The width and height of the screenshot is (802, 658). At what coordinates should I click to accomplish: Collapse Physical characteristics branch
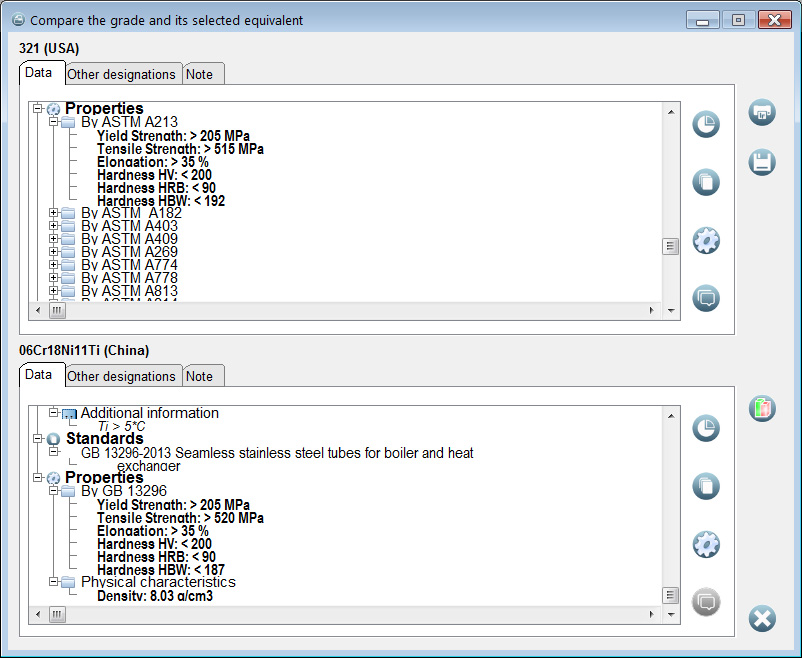pyautogui.click(x=53, y=581)
